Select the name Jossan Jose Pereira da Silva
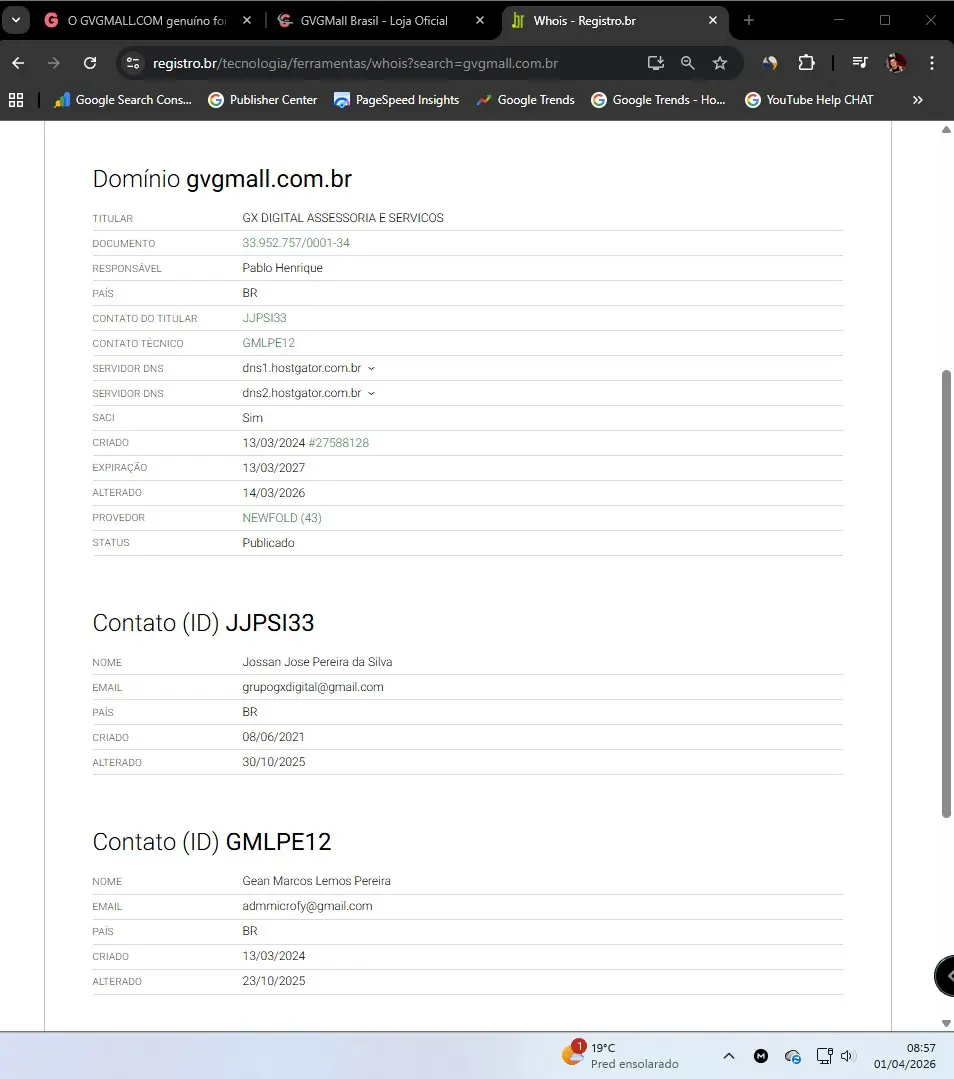Image resolution: width=954 pixels, height=1079 pixels. (x=317, y=662)
